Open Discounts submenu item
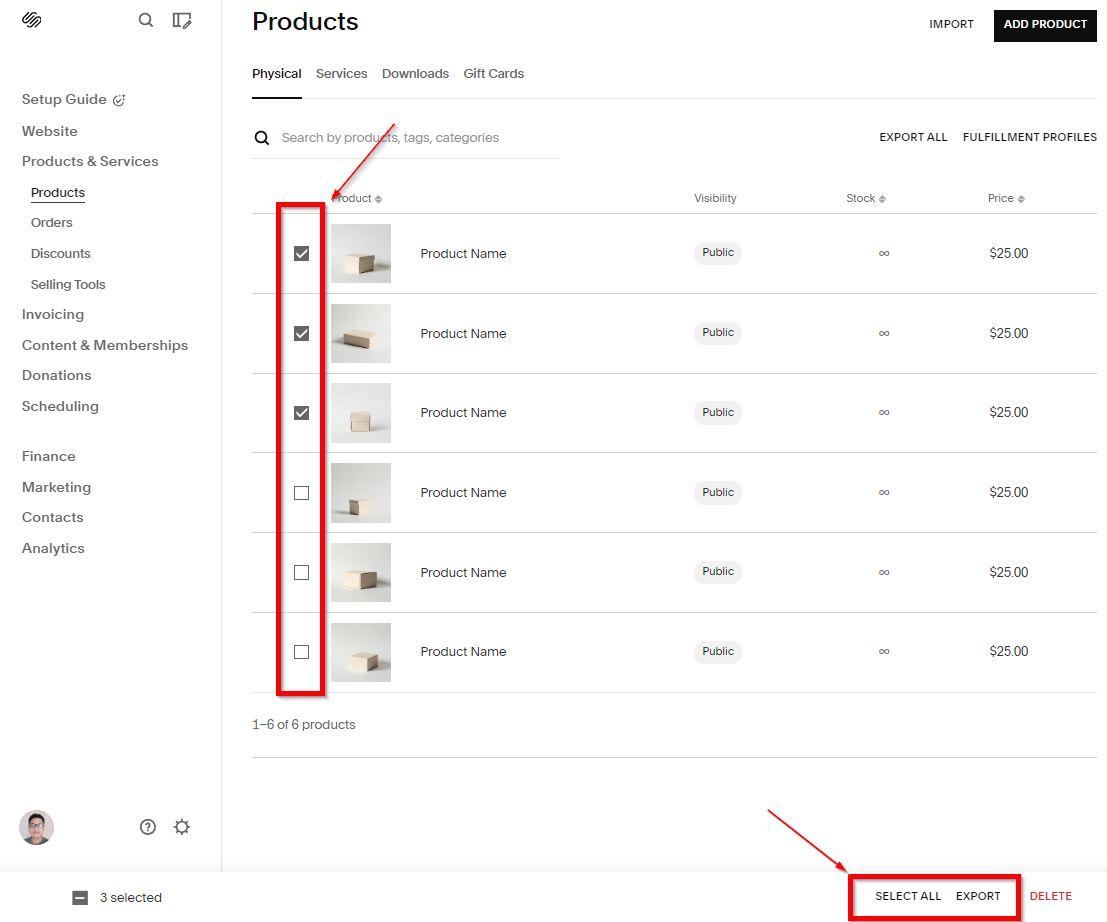The image size is (1107, 922). click(x=61, y=253)
